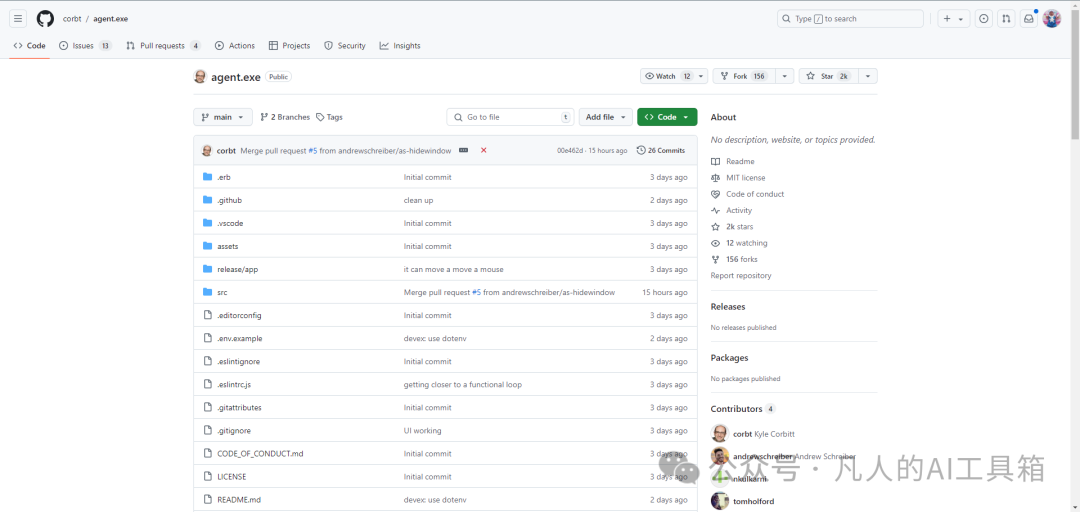Screen dimensions: 1080x512
Task: Open tomholford contributor avatar
Action: click(720, 501)
